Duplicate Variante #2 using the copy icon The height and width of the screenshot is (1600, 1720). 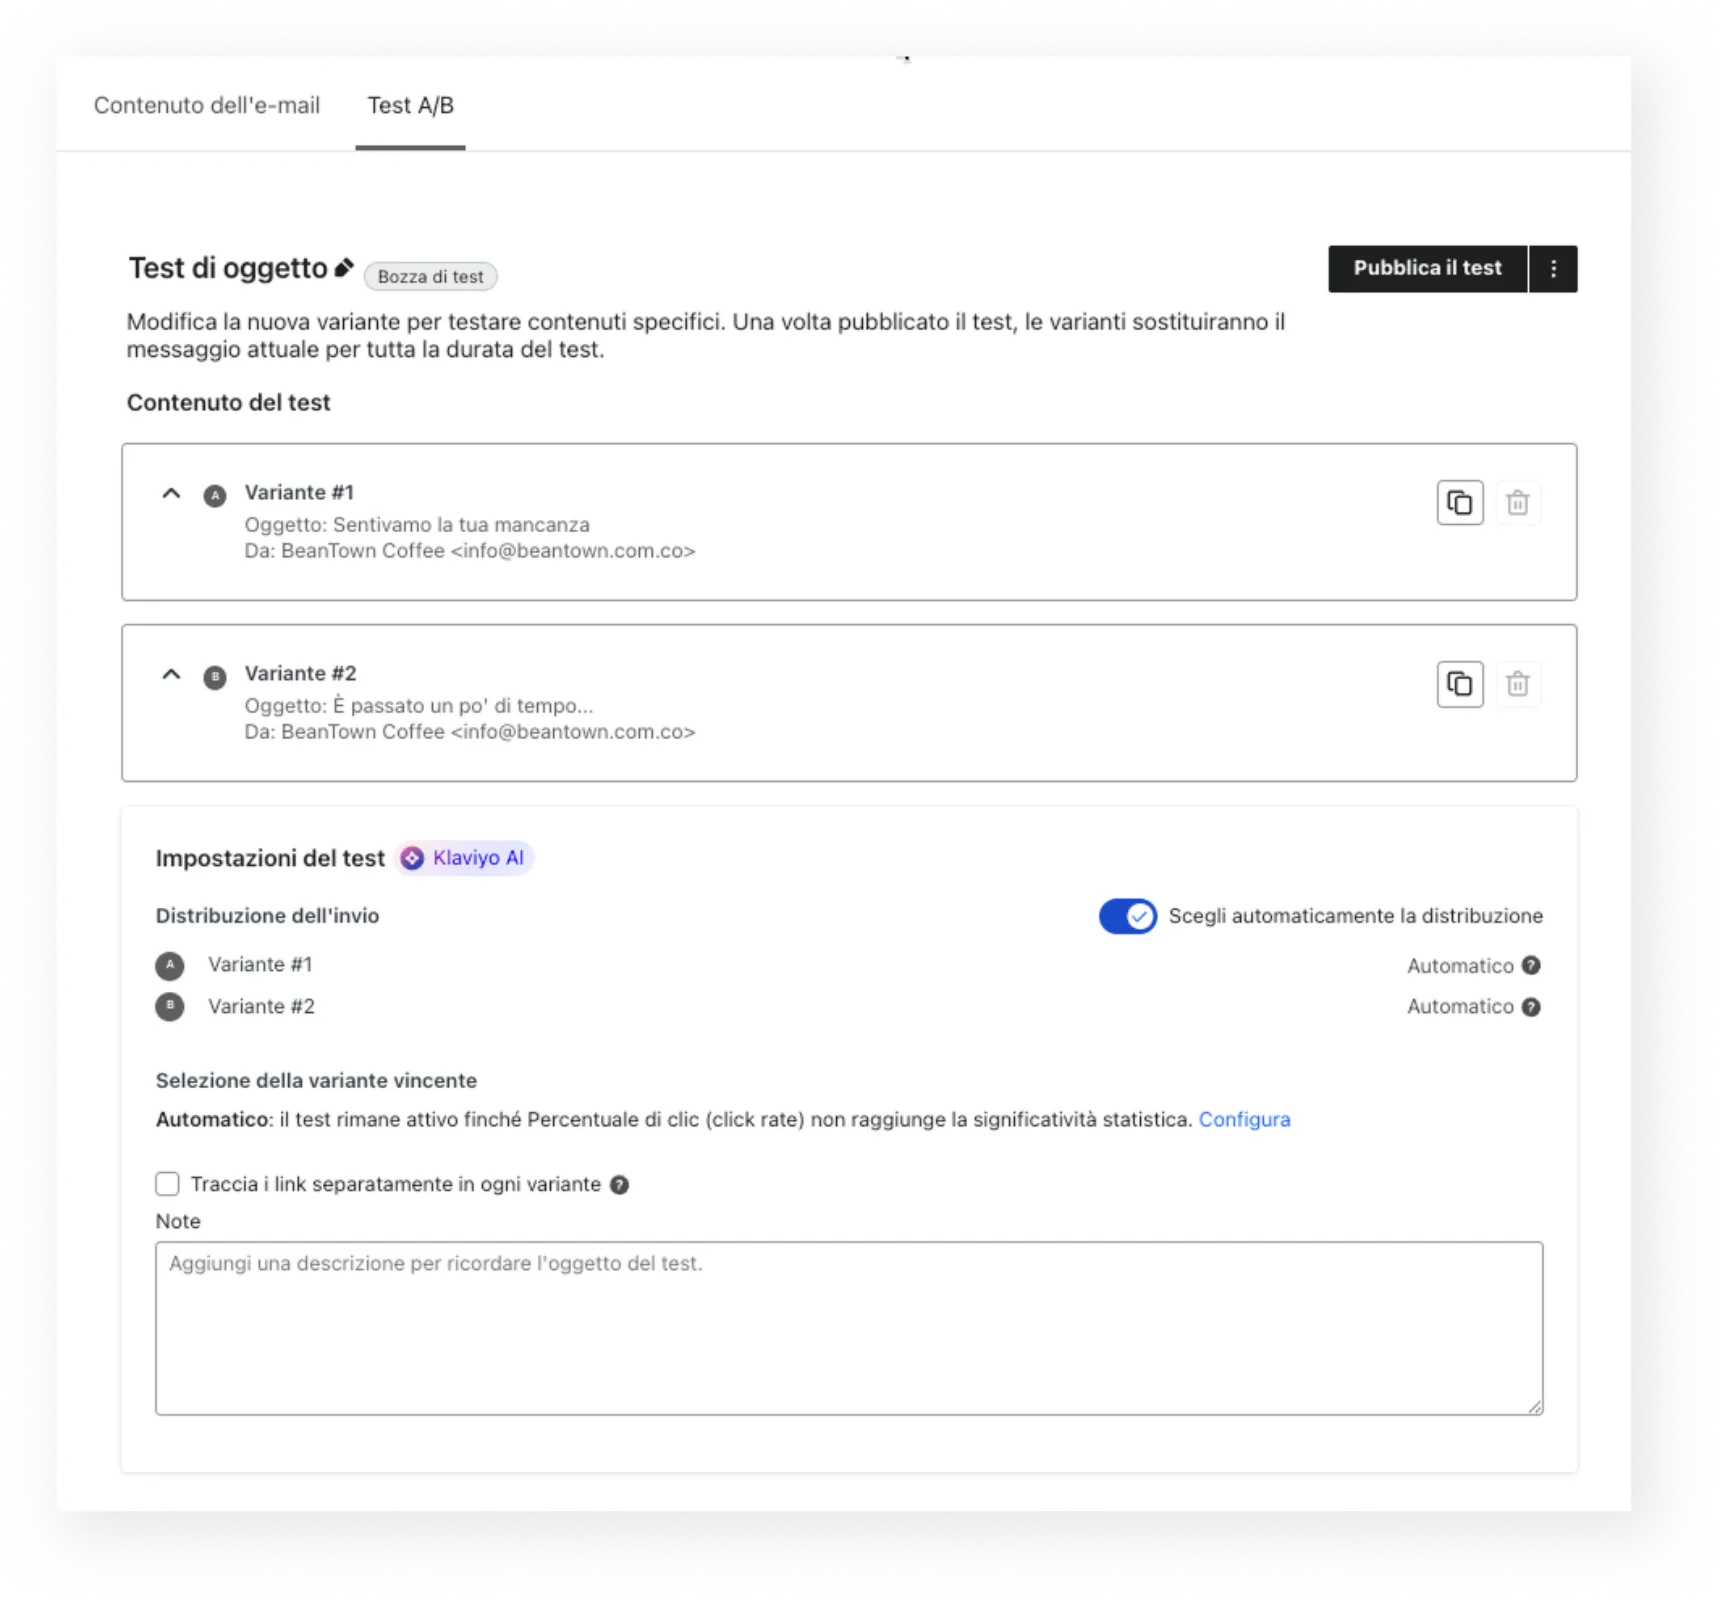1460,683
